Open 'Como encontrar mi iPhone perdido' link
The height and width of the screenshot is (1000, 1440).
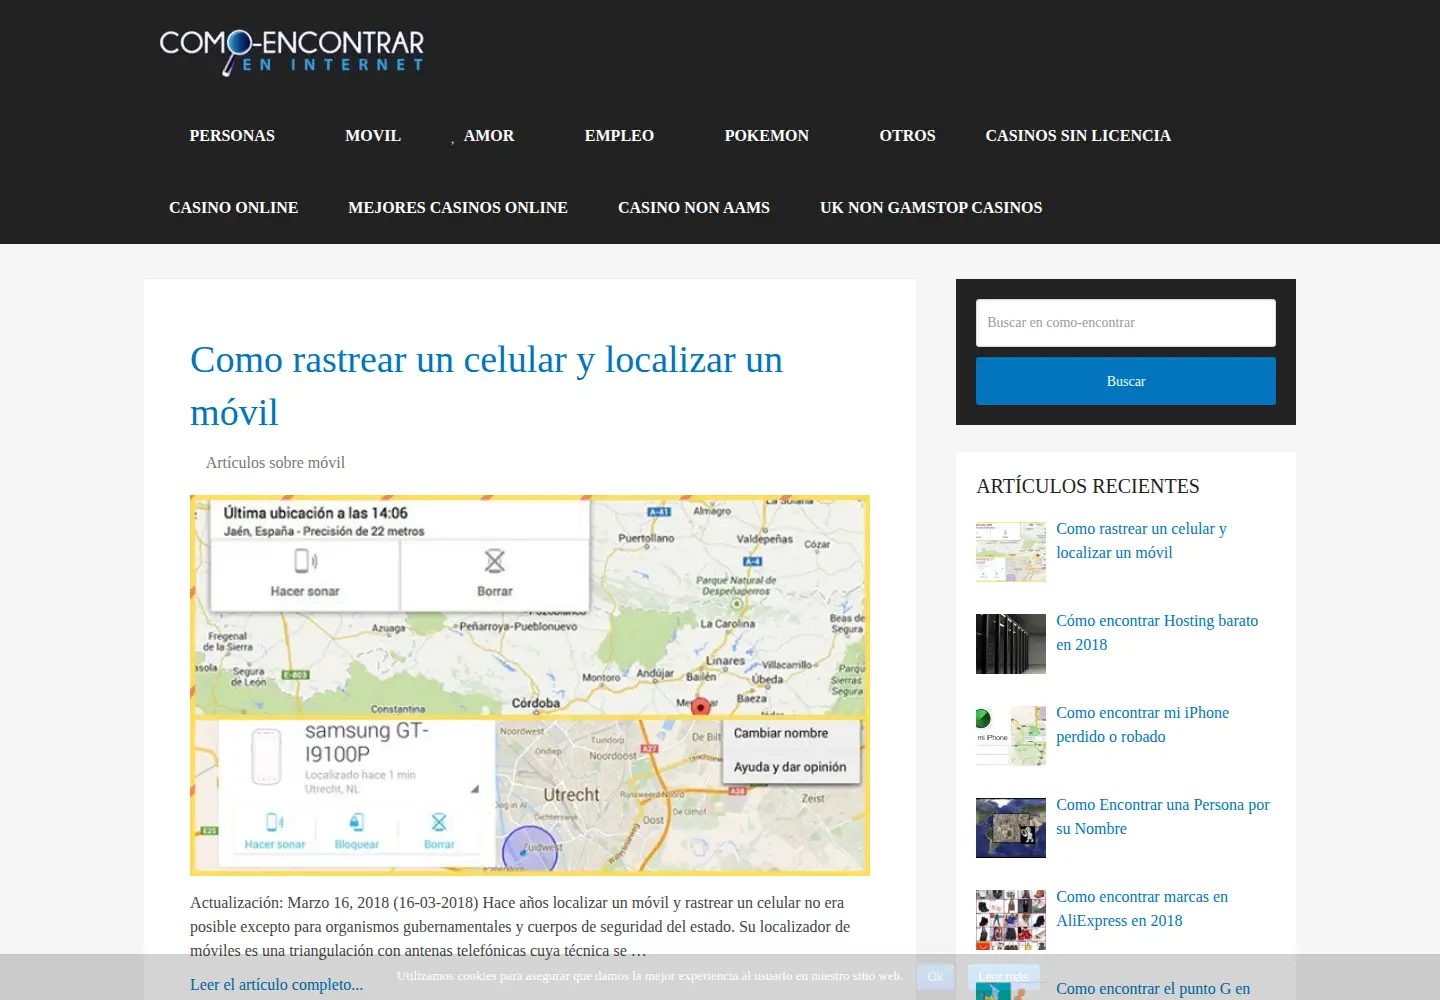[x=1142, y=725]
